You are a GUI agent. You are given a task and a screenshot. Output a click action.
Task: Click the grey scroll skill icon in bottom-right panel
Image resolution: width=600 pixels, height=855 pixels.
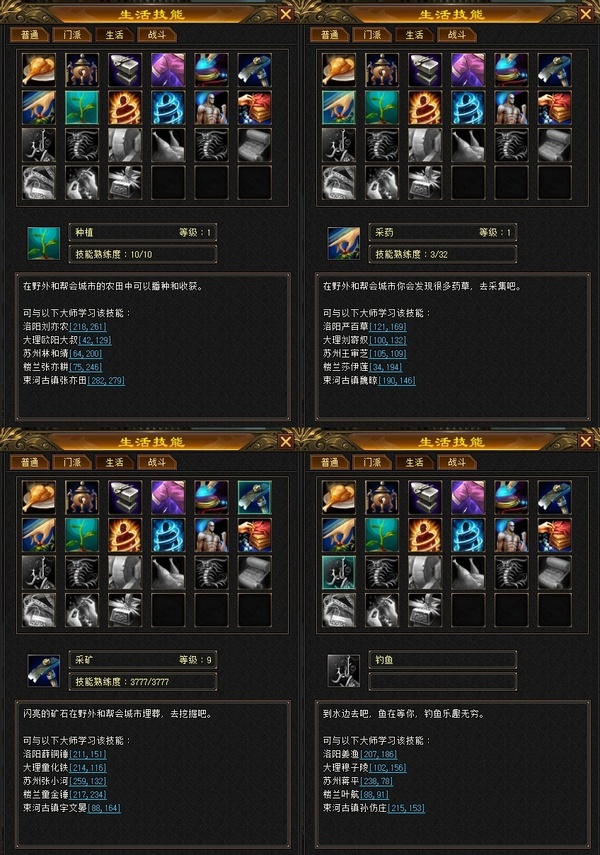click(x=554, y=573)
